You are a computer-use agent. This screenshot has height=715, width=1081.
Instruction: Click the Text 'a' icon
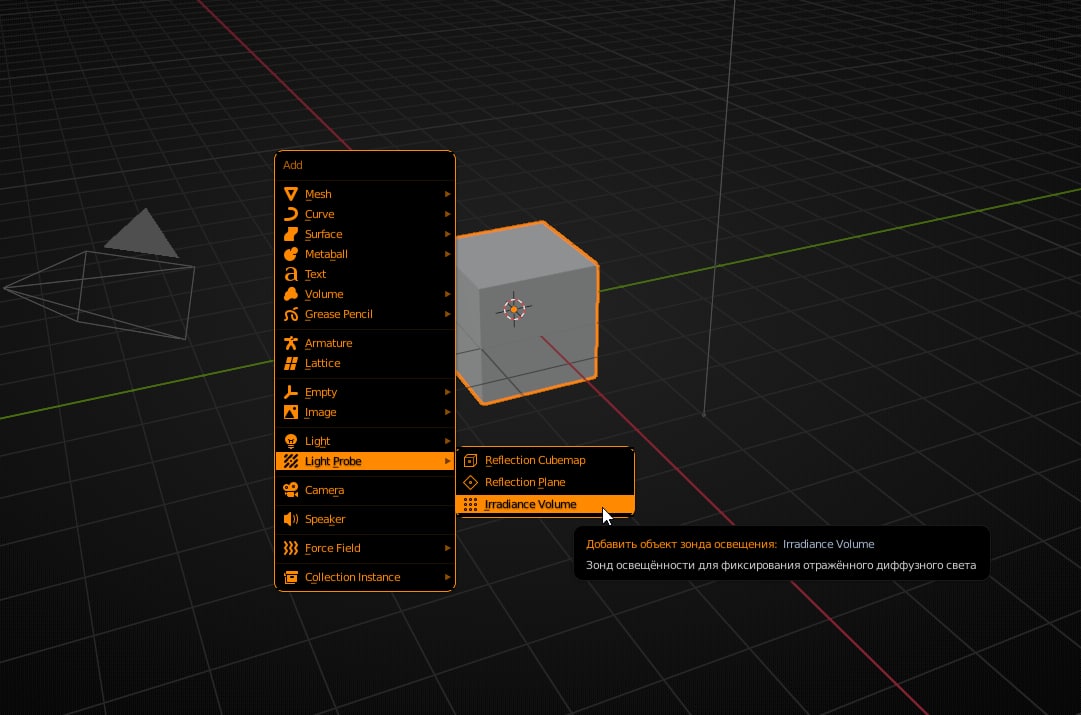pyautogui.click(x=291, y=274)
